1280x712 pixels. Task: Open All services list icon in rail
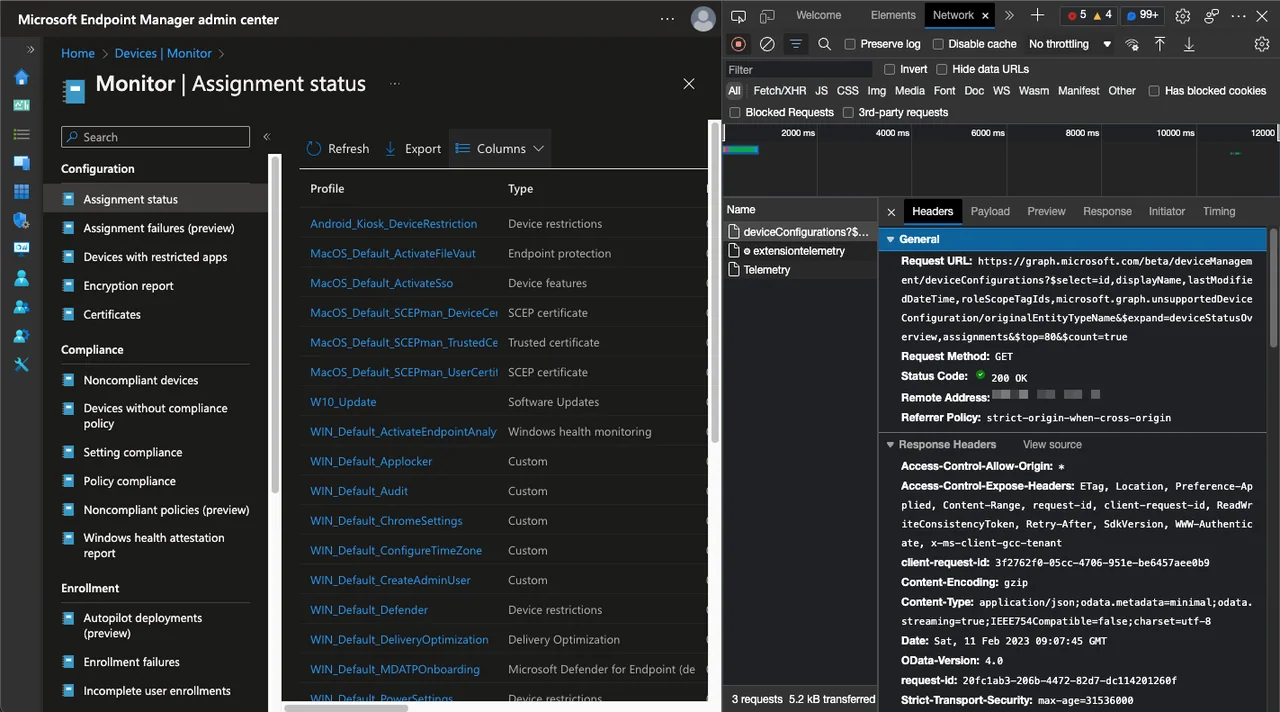(21, 134)
